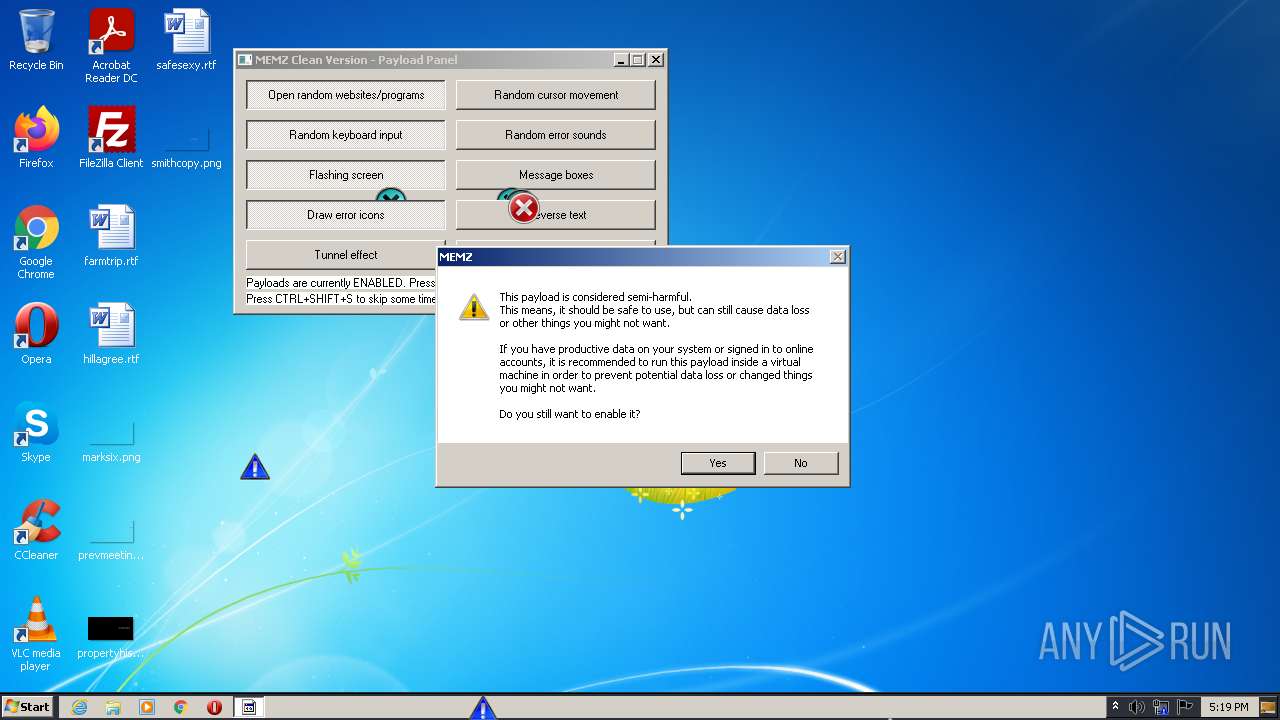
Task: Launch Skype from the desktop
Action: [x=36, y=432]
